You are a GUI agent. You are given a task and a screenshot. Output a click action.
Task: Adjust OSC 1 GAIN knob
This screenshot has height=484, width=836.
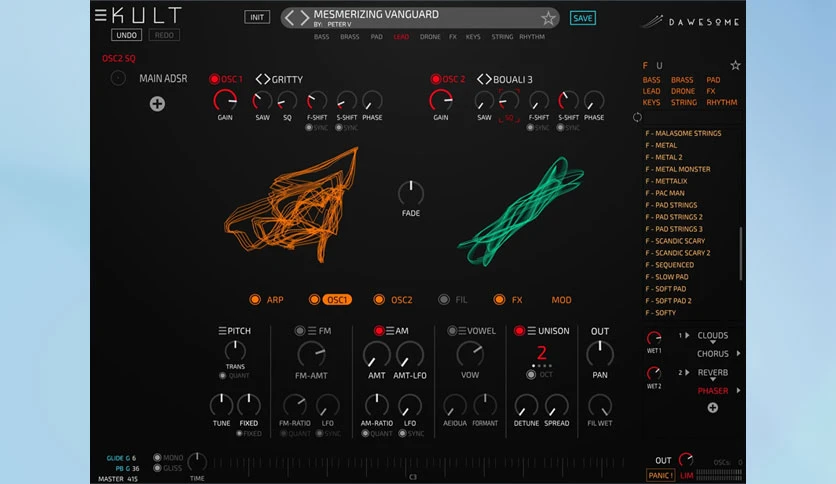point(225,100)
